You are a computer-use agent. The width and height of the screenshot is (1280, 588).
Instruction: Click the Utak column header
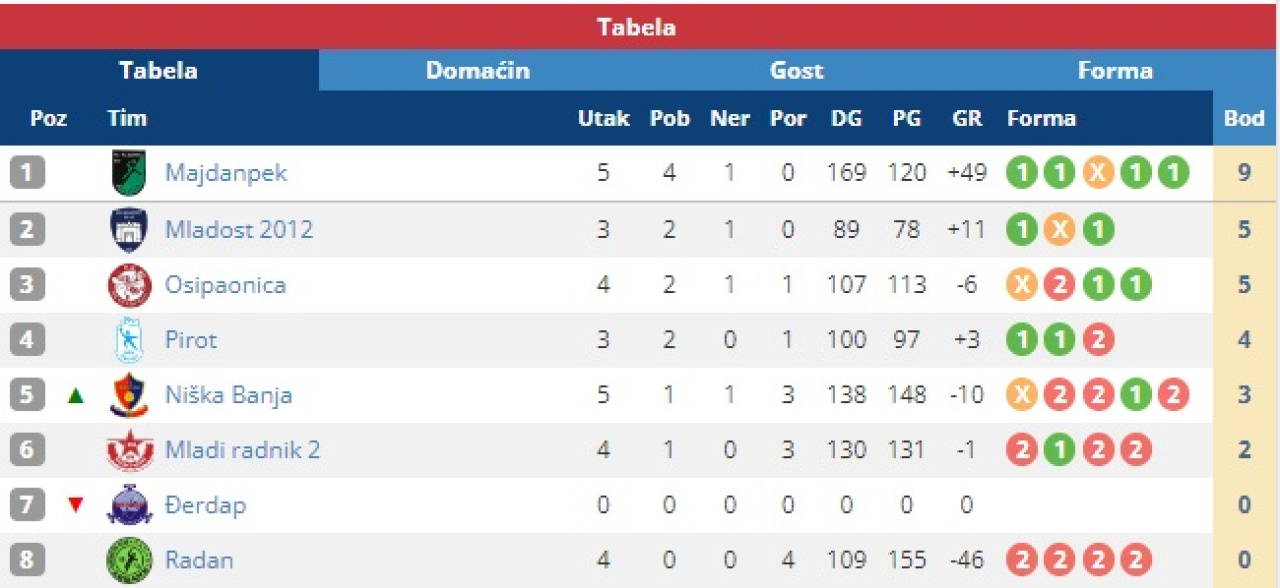click(x=603, y=118)
